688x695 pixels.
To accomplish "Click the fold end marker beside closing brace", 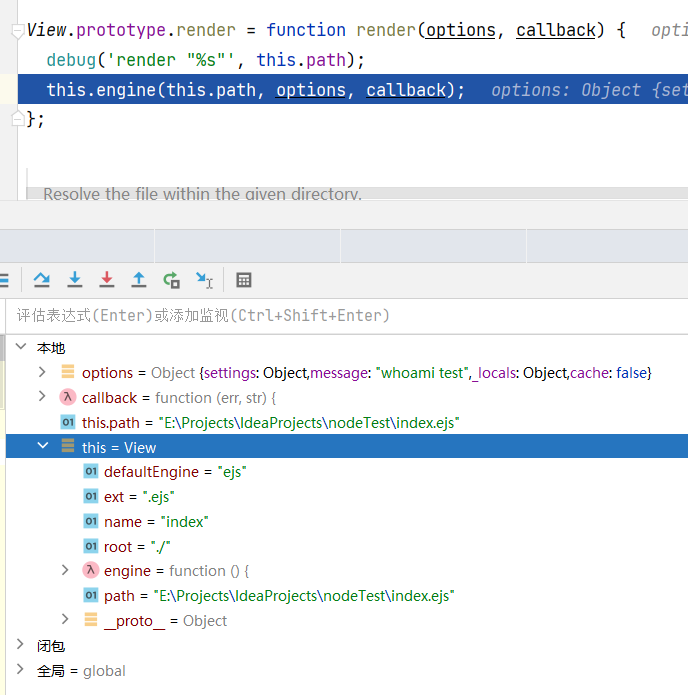I will pyautogui.click(x=17, y=119).
